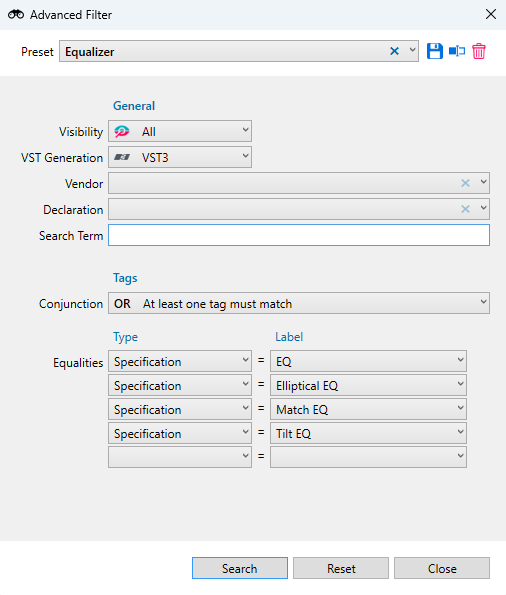Click the Search button
This screenshot has width=506, height=595.
pos(240,568)
